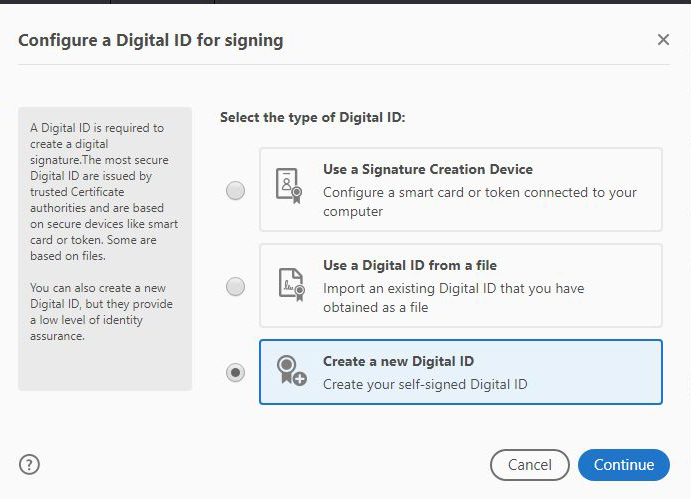Select the Signature Creation Device radio button
Screen dimensions: 691x499
click(x=235, y=190)
